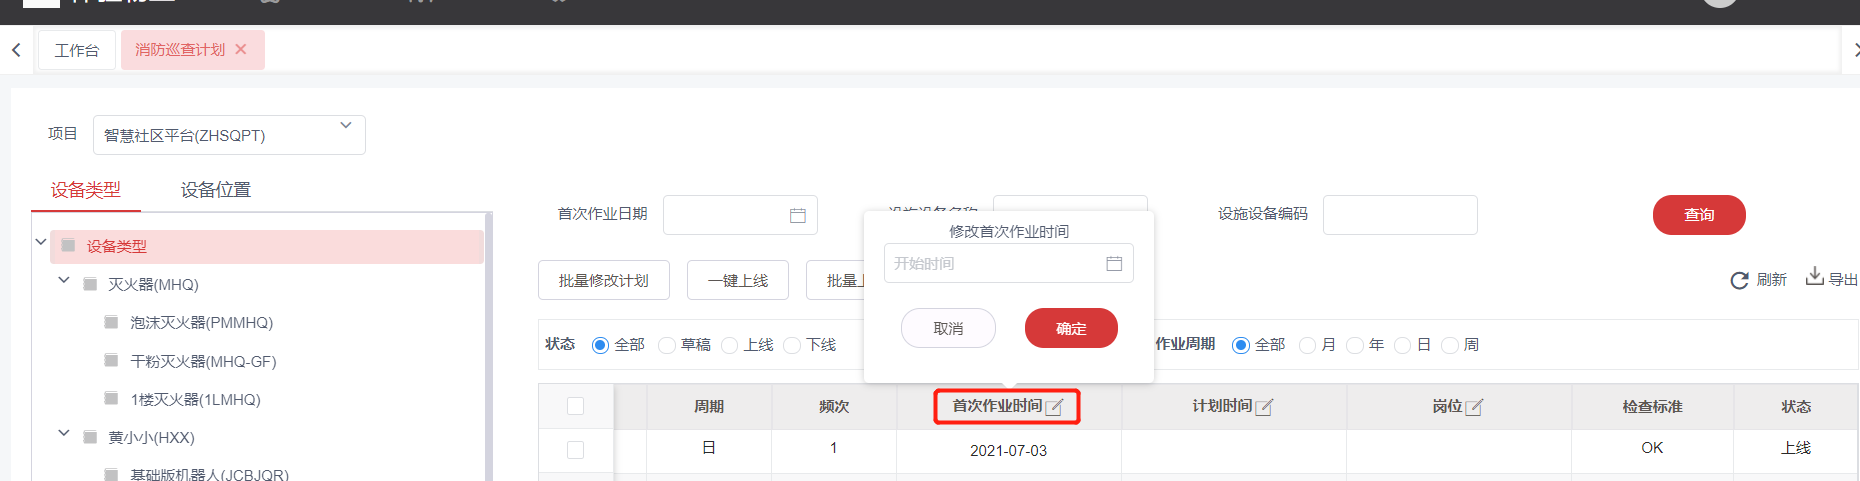Click the 检查标准 column header
Screen dimensions: 1860x481
point(1652,406)
